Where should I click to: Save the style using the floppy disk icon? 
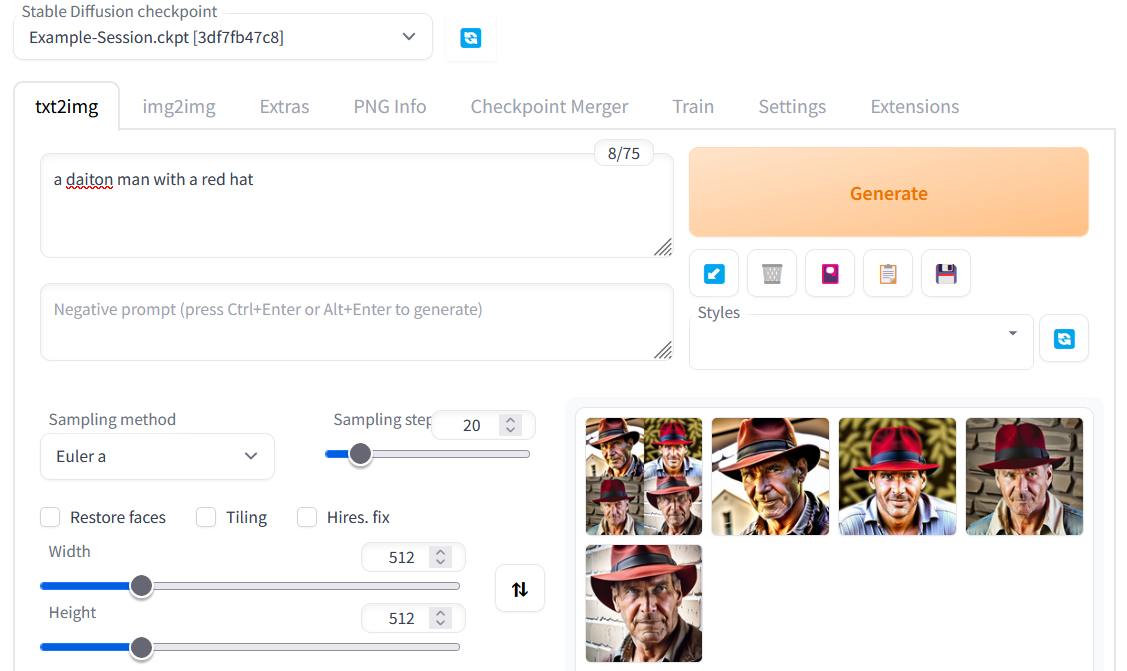pyautogui.click(x=946, y=273)
